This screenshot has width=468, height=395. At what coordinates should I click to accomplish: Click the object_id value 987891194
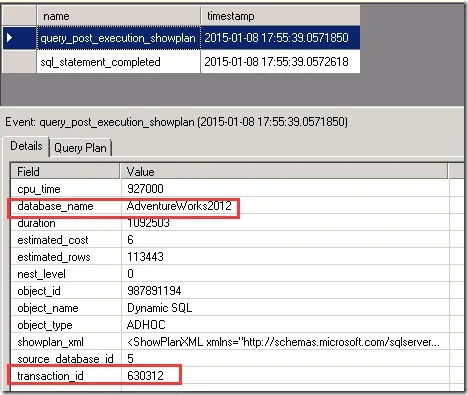[x=154, y=291]
